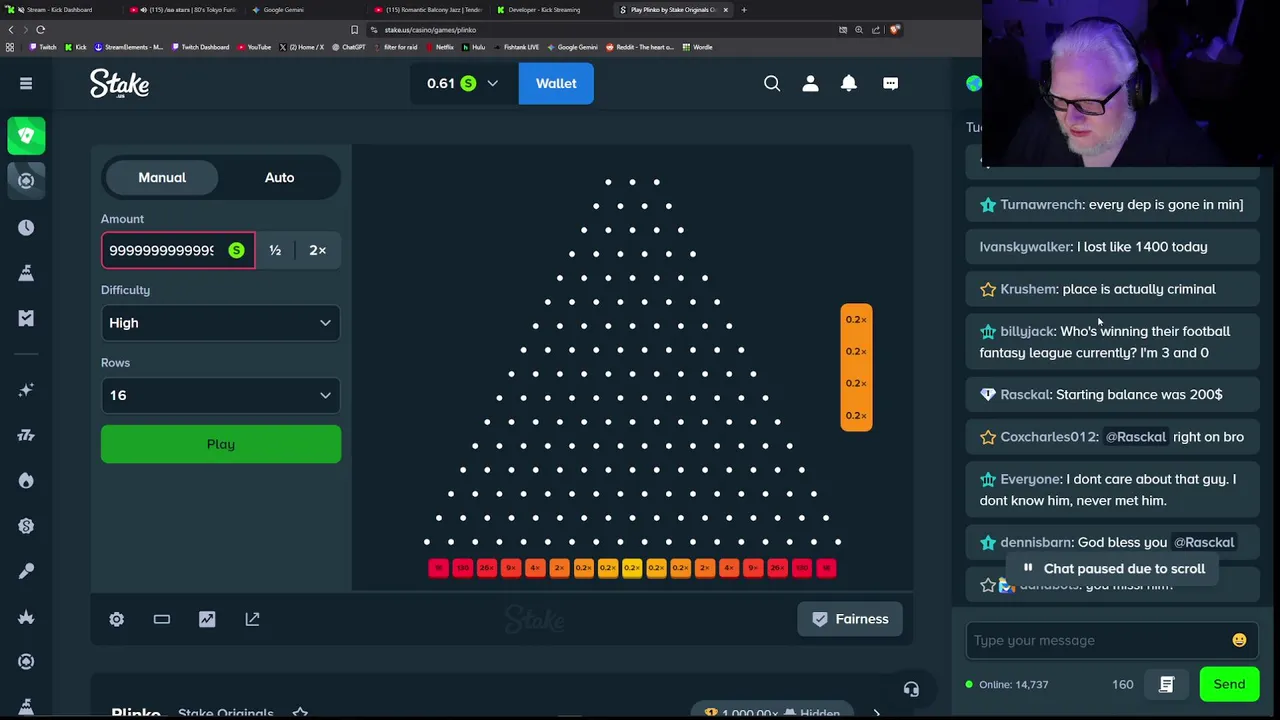Open the Stake Originals badge icon in sidebar

pyautogui.click(x=26, y=525)
